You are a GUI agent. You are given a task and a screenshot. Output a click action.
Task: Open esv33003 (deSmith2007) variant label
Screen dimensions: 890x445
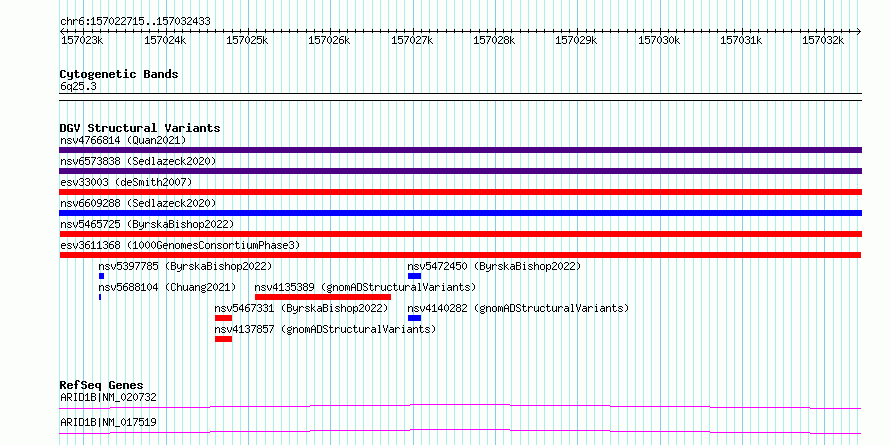126,182
